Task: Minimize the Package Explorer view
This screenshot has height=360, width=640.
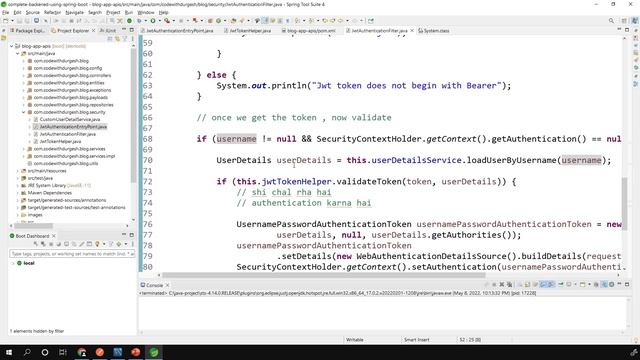Action: (124, 30)
